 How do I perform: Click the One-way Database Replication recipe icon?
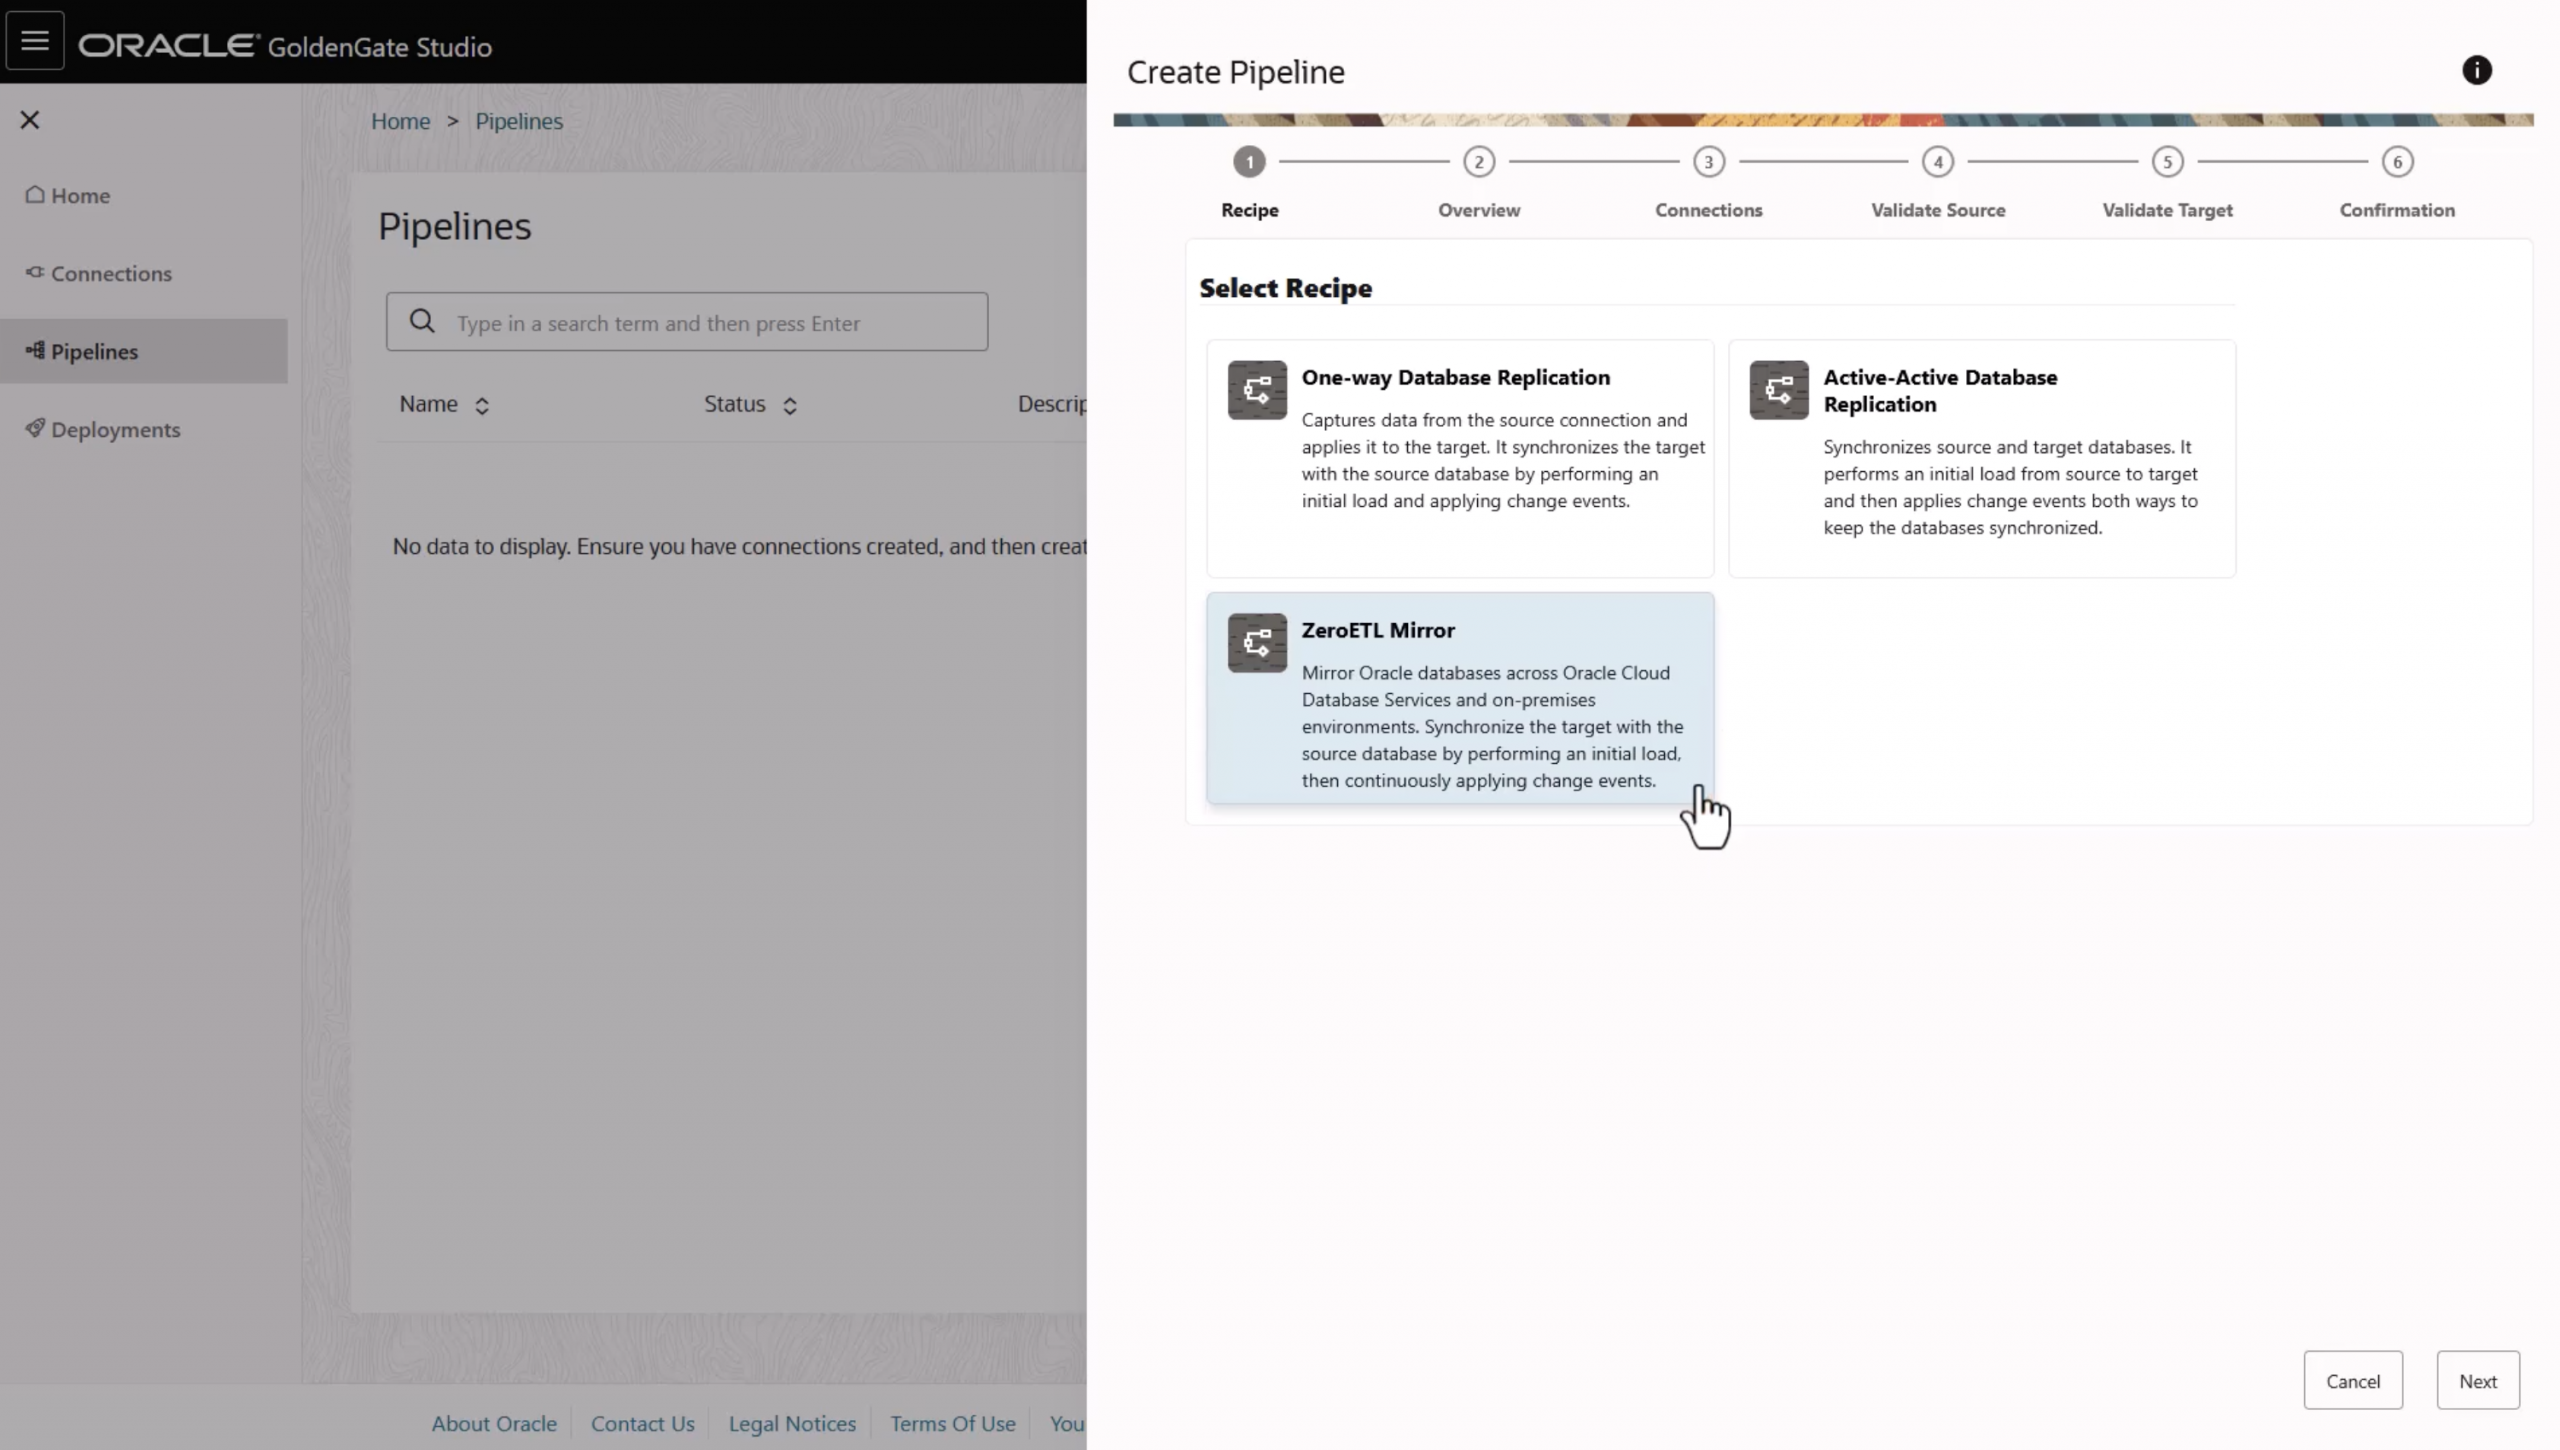[x=1256, y=389]
